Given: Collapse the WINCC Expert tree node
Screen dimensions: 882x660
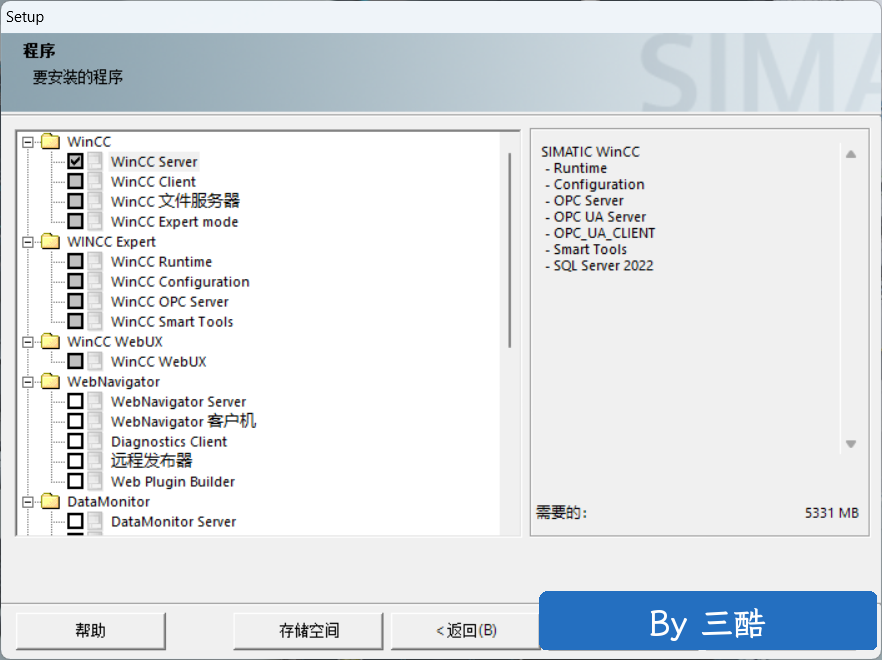Looking at the screenshot, I should click(28, 242).
